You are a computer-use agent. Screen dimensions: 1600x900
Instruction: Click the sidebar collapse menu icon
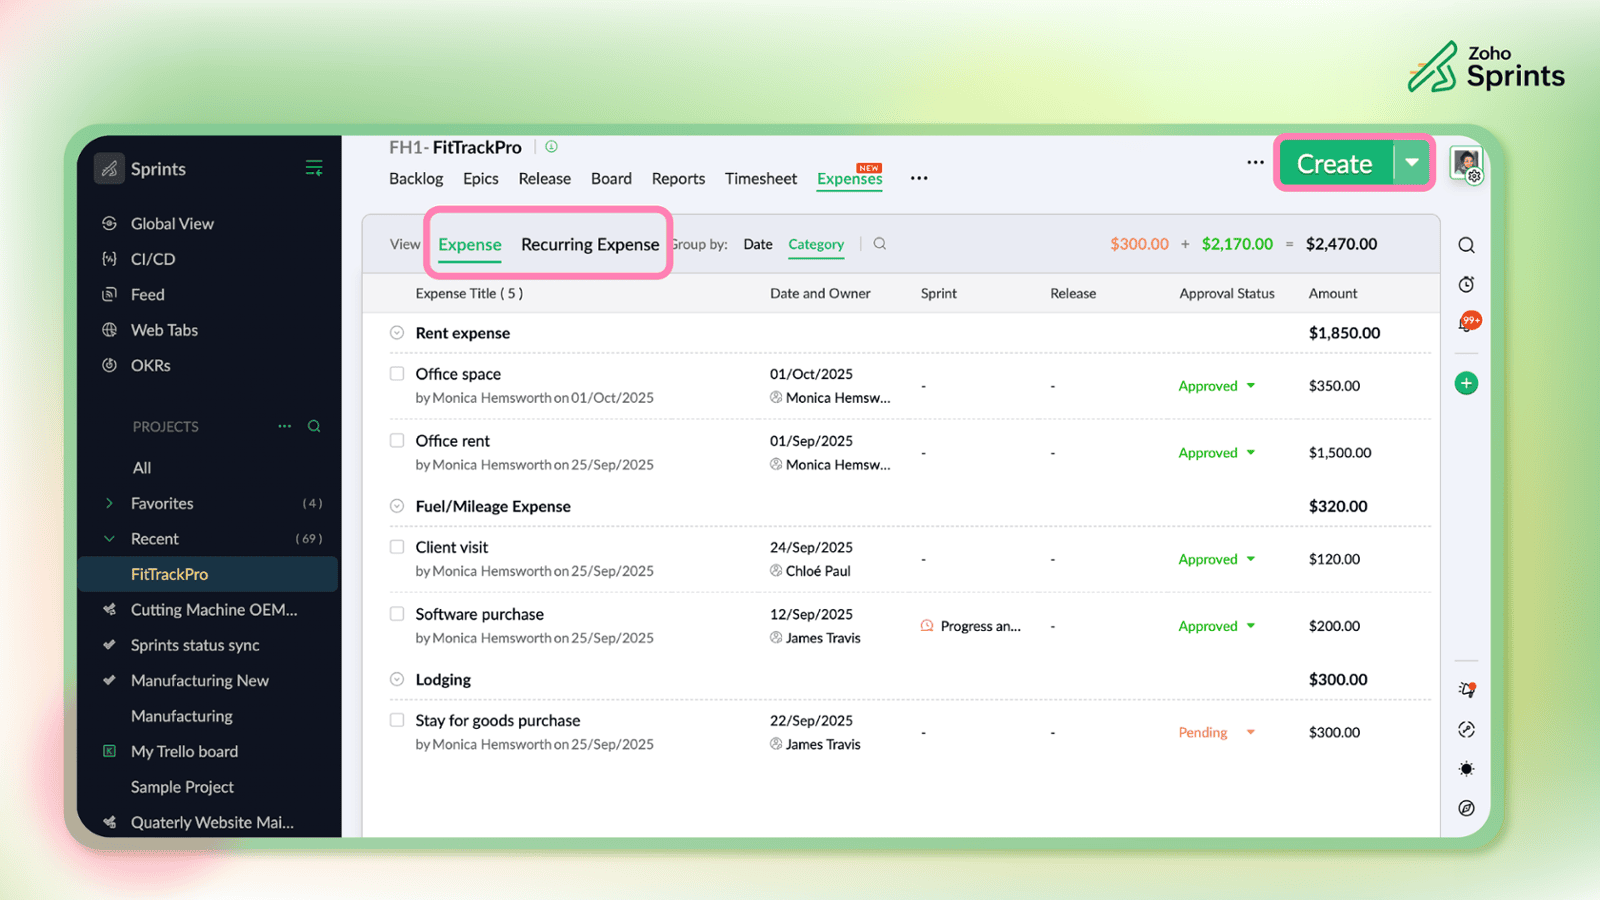point(314,168)
